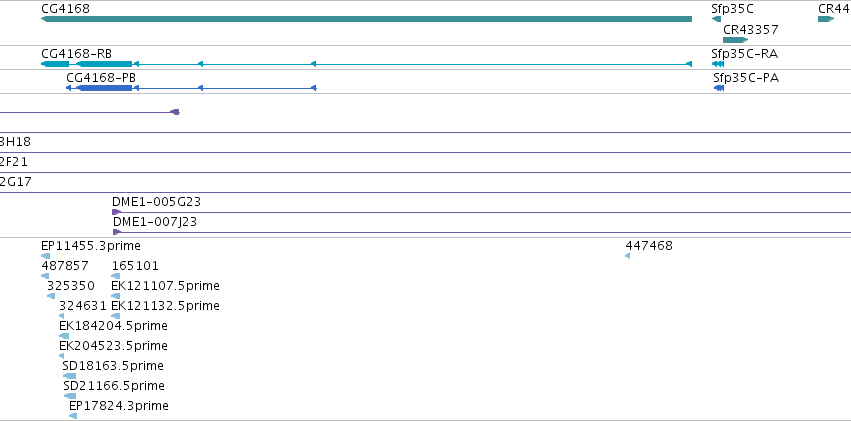The height and width of the screenshot is (421, 851).
Task: Click the 447468 feature arrow marker
Action: [x=627, y=256]
